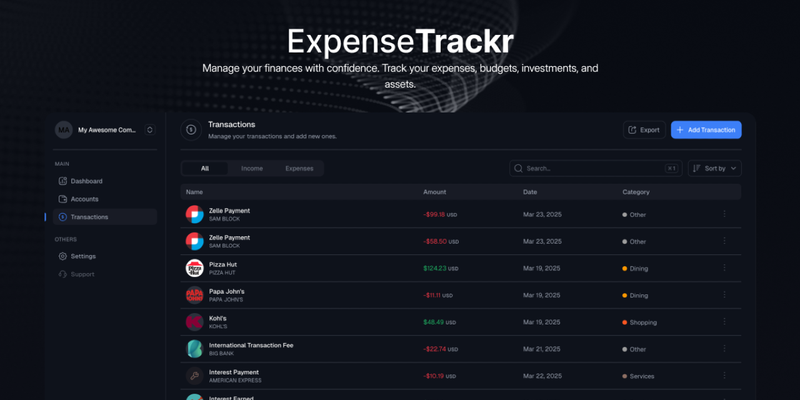
Task: Click the Pizza Hut merchant logo
Action: tap(194, 268)
